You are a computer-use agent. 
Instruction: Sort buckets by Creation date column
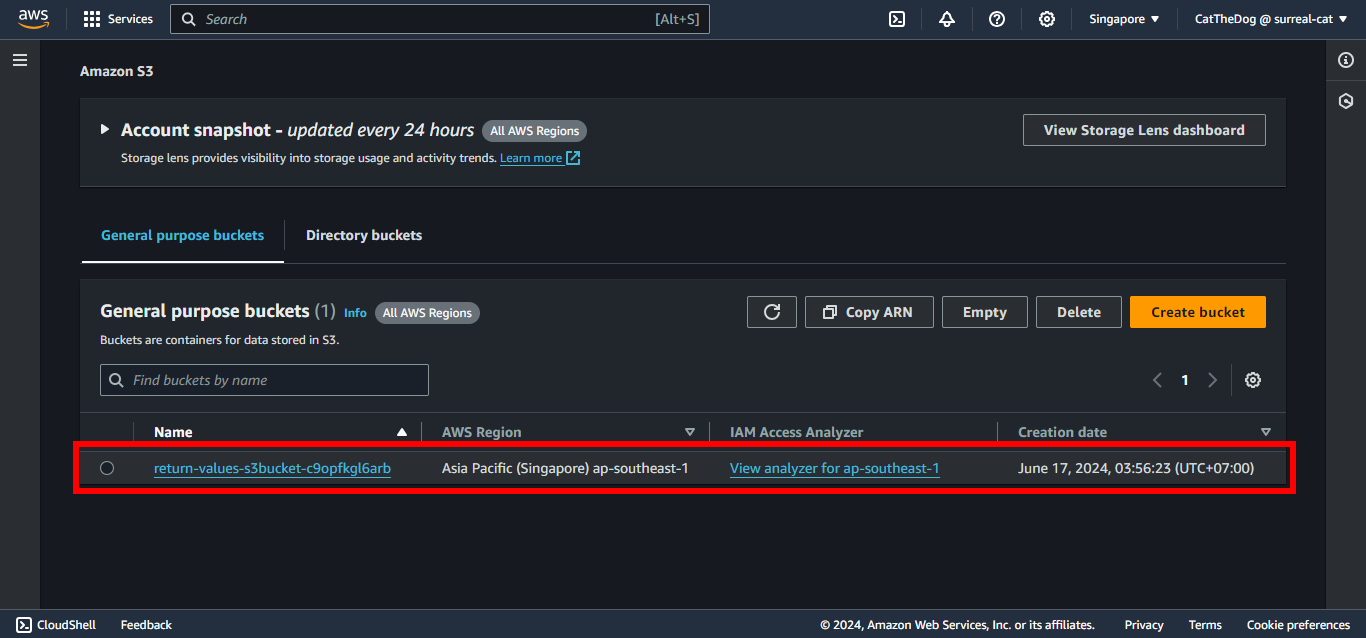pos(1062,432)
